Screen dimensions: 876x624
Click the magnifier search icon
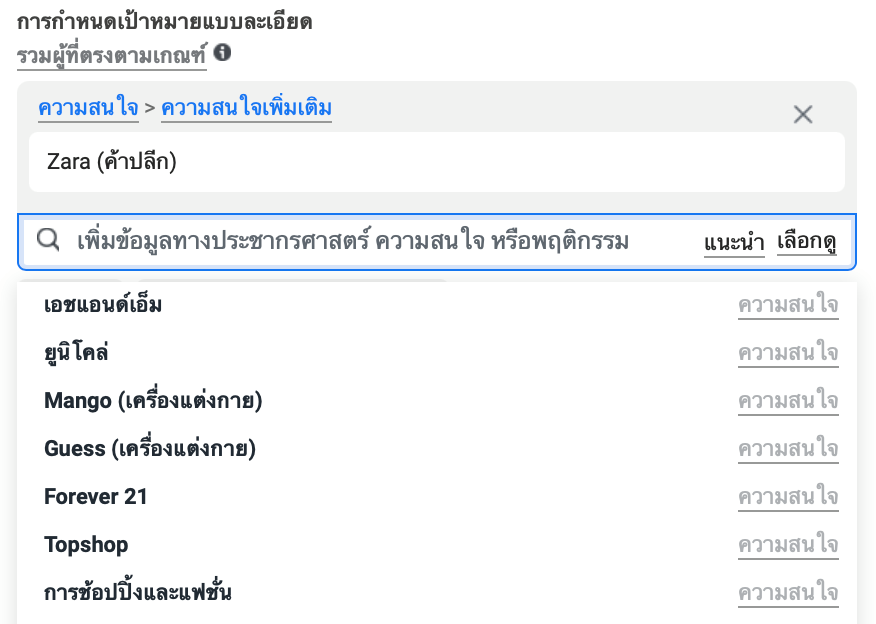click(x=48, y=241)
